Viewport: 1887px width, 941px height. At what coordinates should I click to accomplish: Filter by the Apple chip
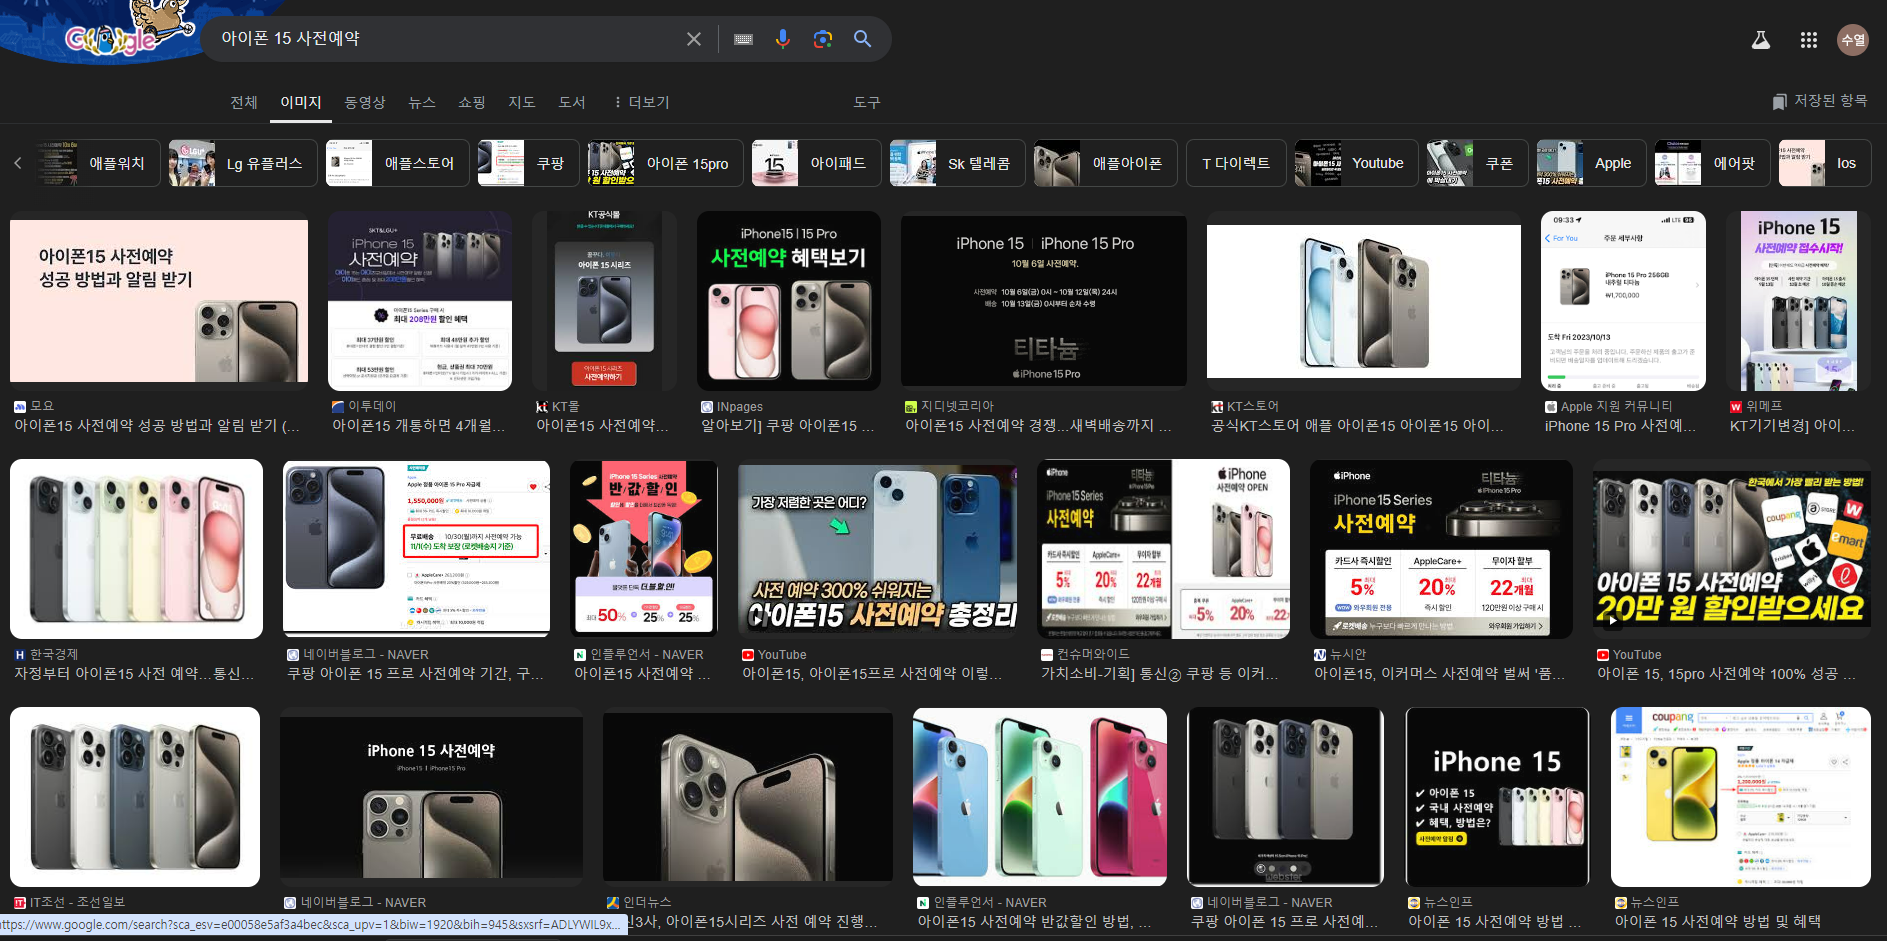tap(1591, 163)
